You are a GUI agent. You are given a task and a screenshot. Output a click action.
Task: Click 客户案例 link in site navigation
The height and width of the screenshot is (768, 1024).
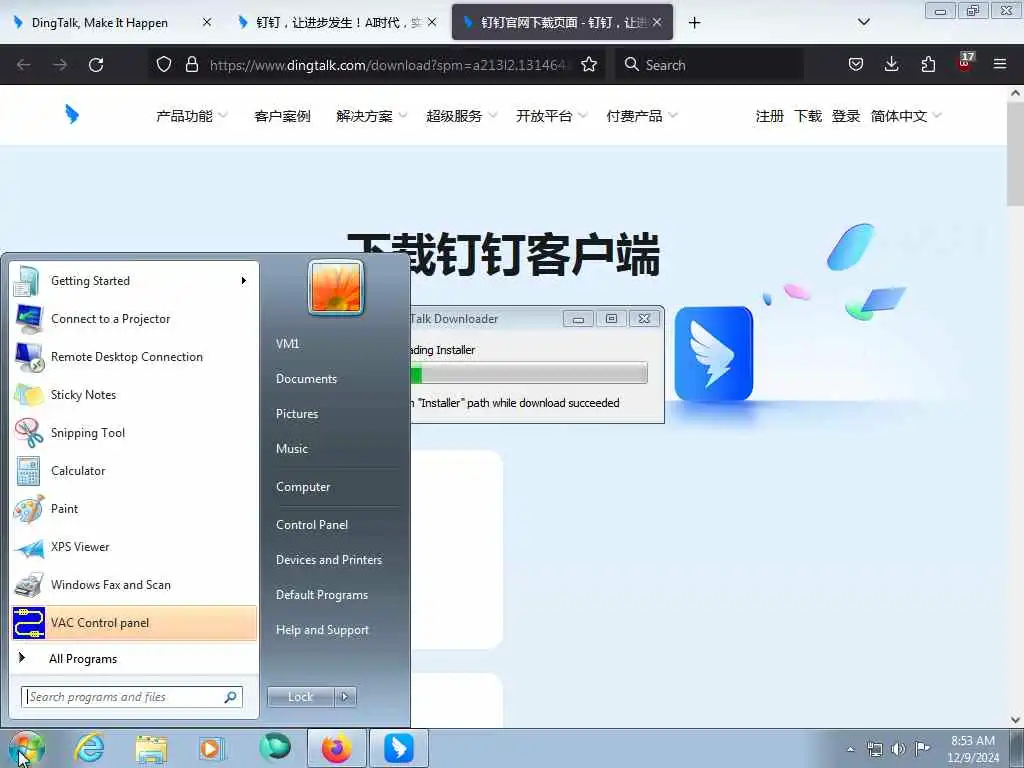click(x=282, y=116)
